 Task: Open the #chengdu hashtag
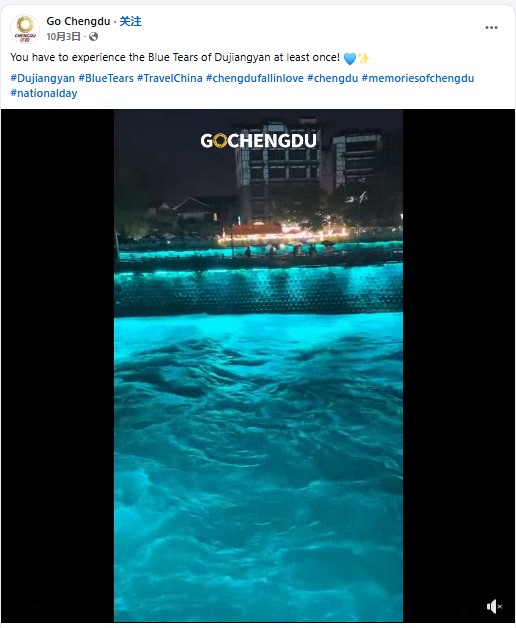tap(333, 78)
